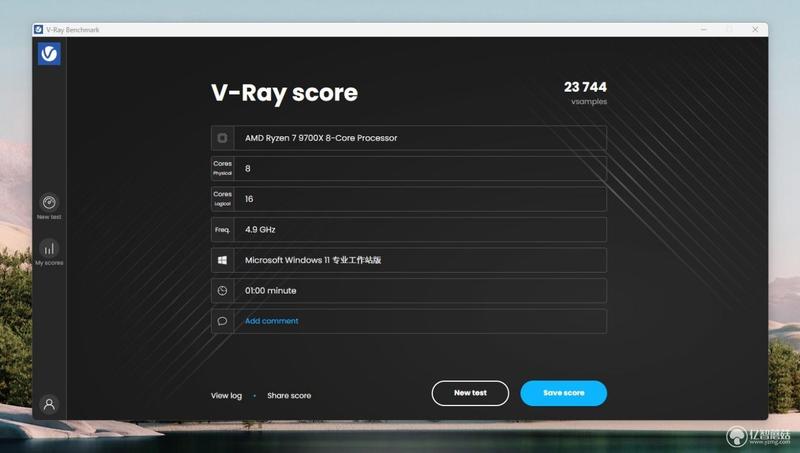This screenshot has width=800, height=453.
Task: Click the Cores Logical label
Action: tap(222, 199)
